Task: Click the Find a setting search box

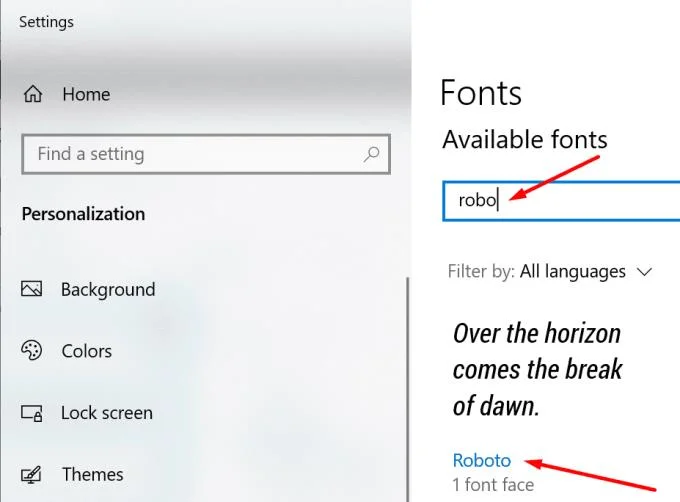Action: [206, 154]
